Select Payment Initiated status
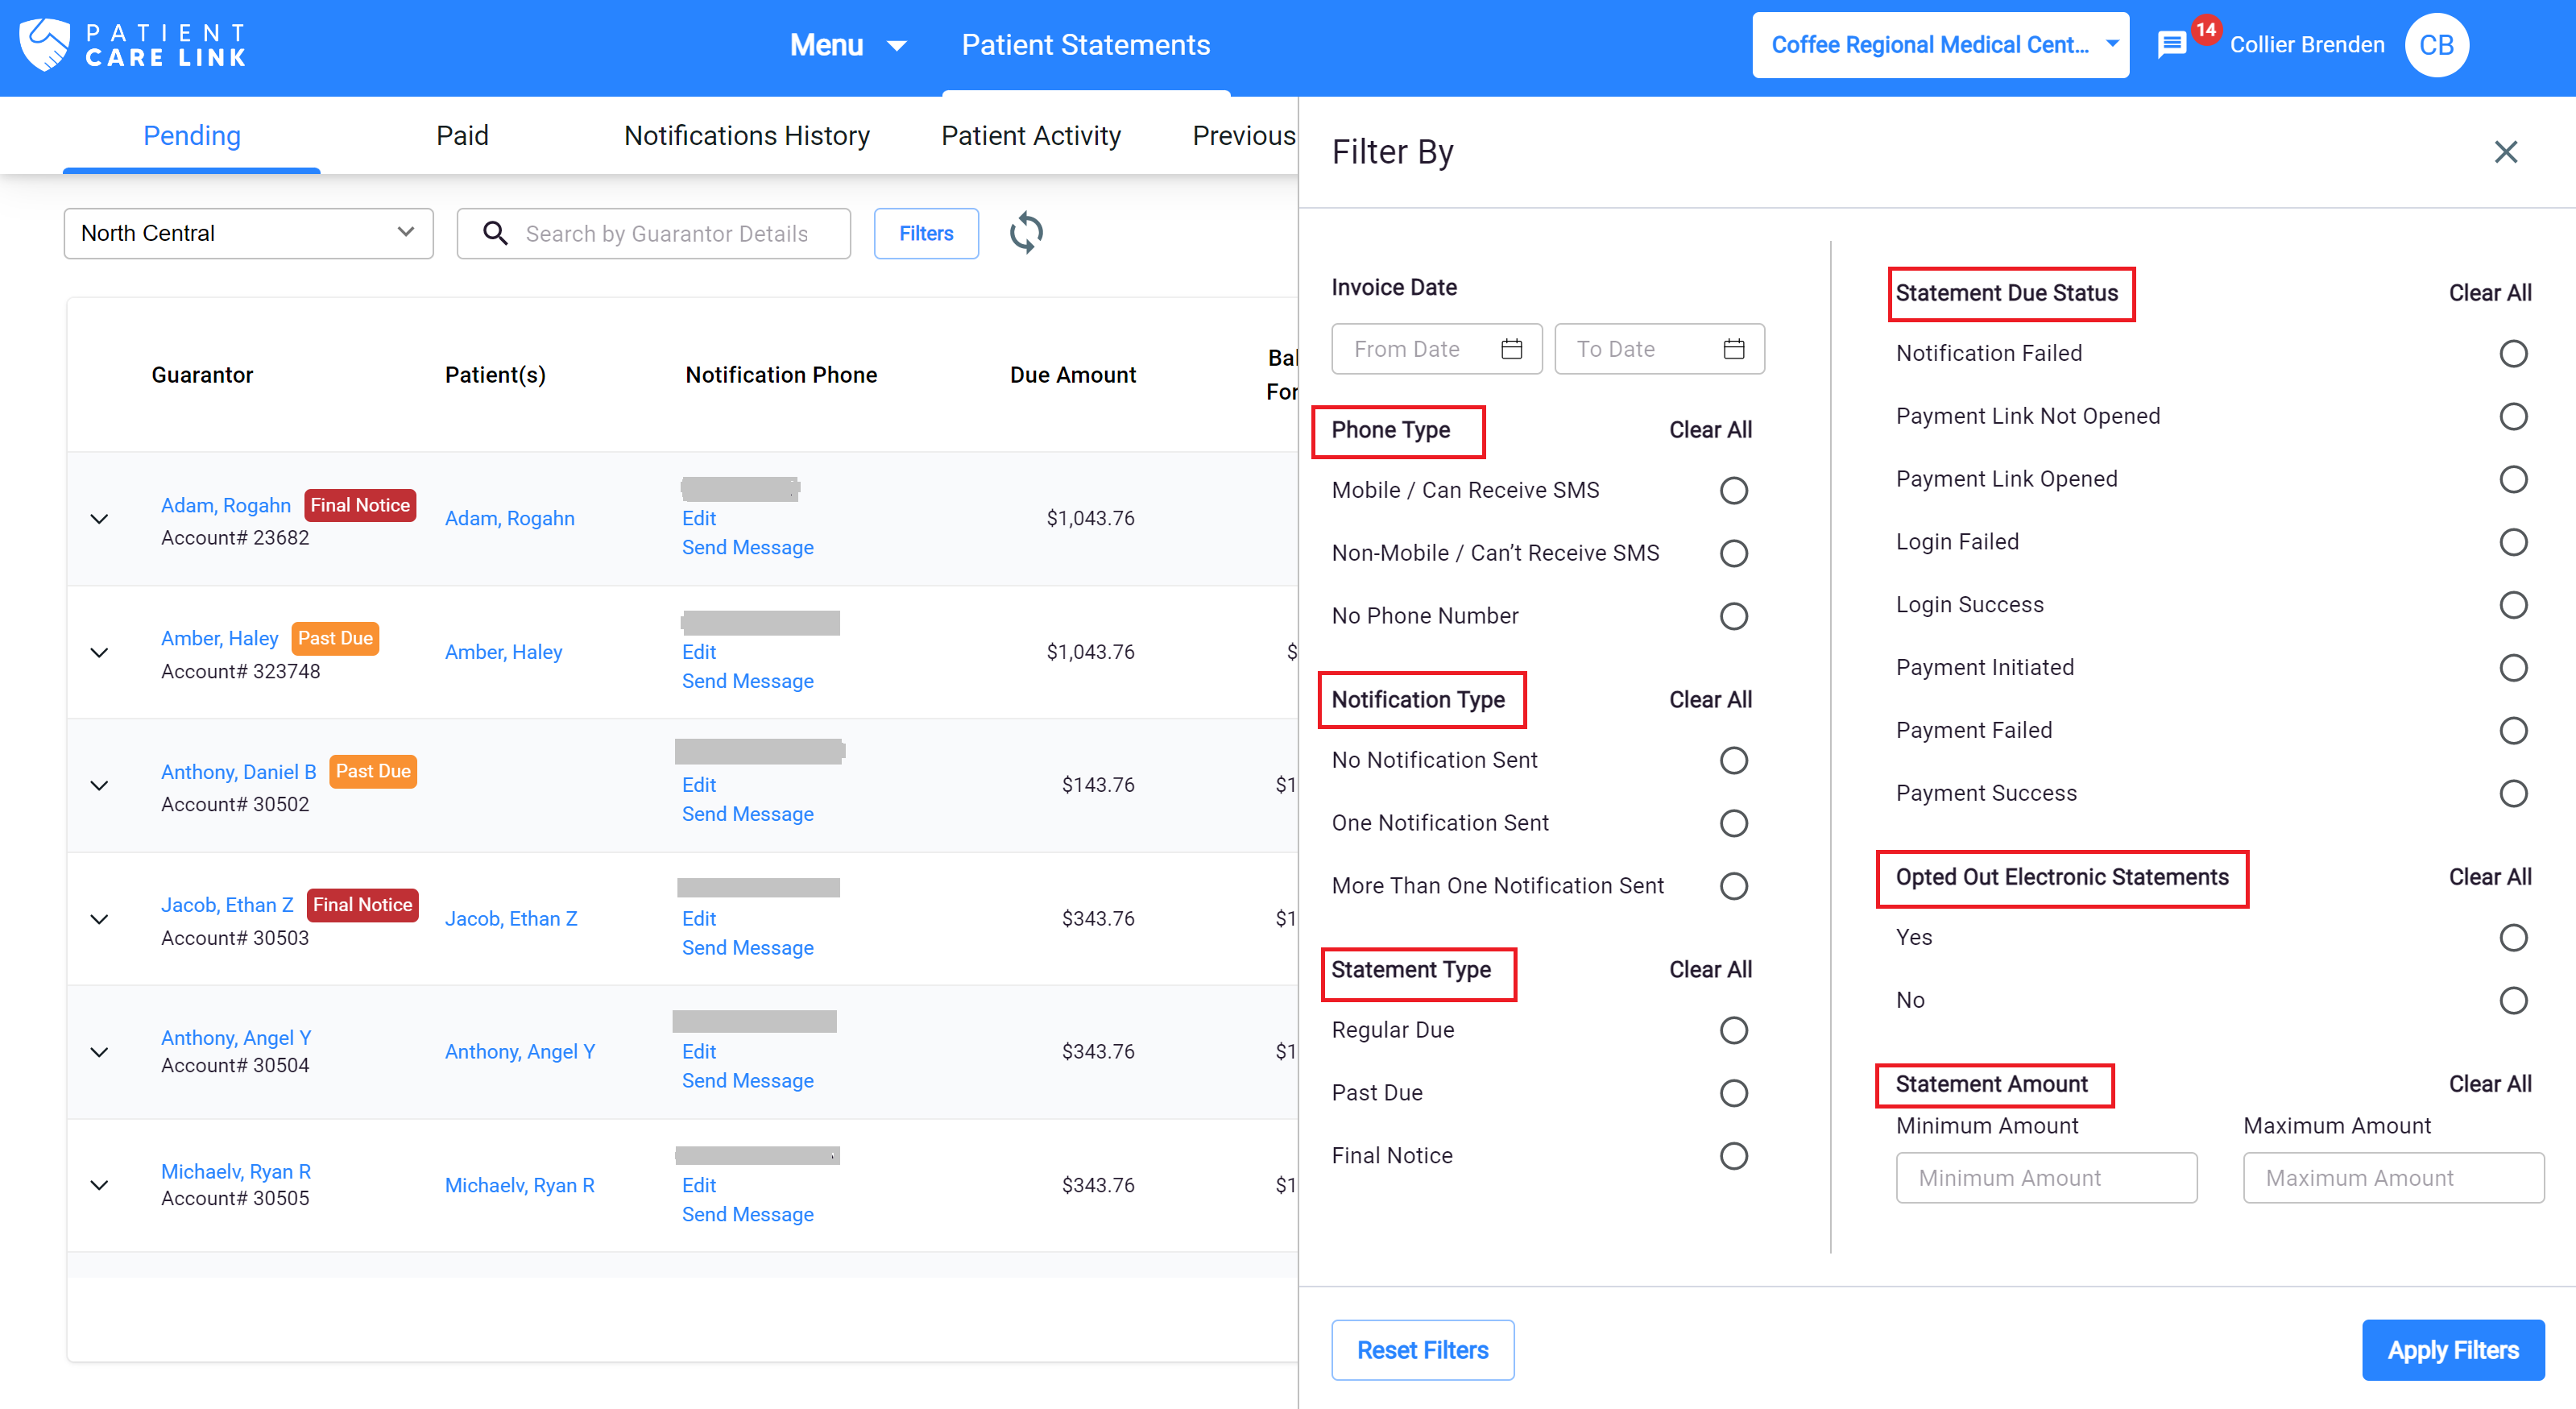This screenshot has height=1409, width=2576. (2513, 668)
